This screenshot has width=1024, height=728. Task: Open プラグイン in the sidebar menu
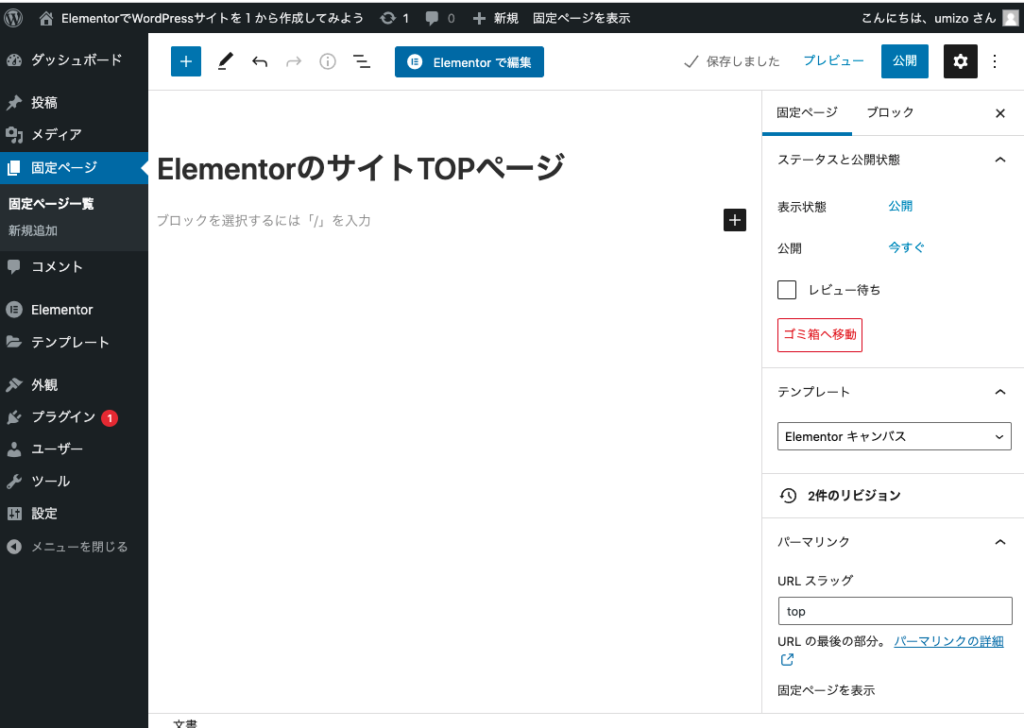tap(63, 417)
